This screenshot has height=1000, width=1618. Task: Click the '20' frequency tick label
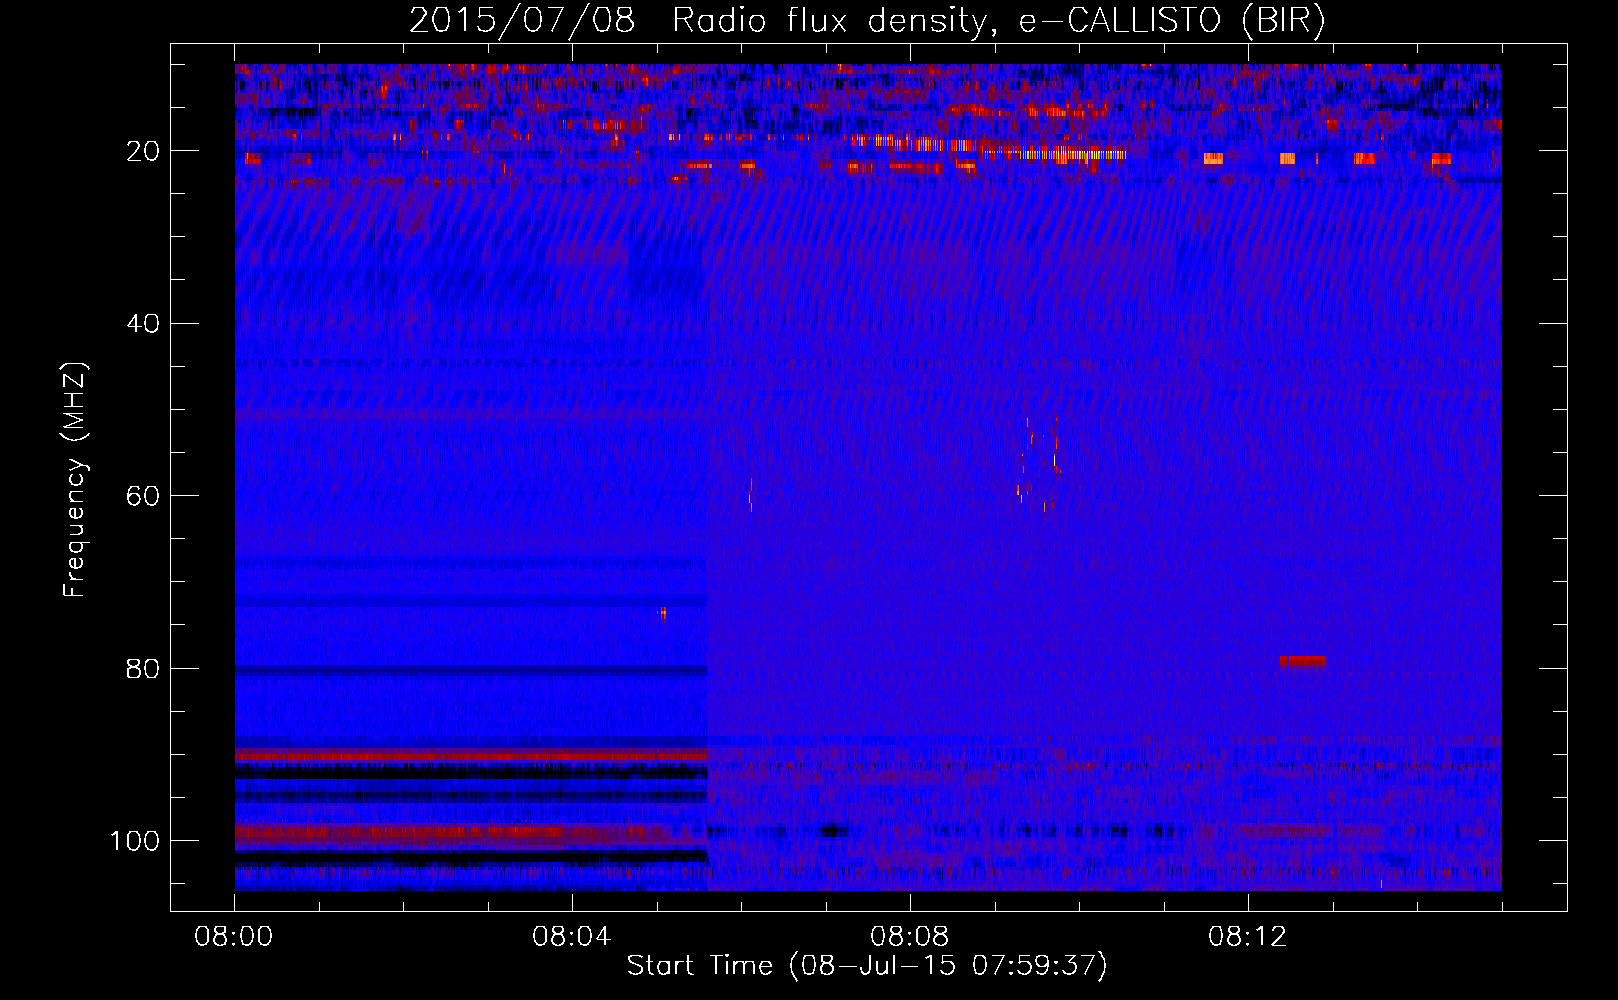pos(144,151)
